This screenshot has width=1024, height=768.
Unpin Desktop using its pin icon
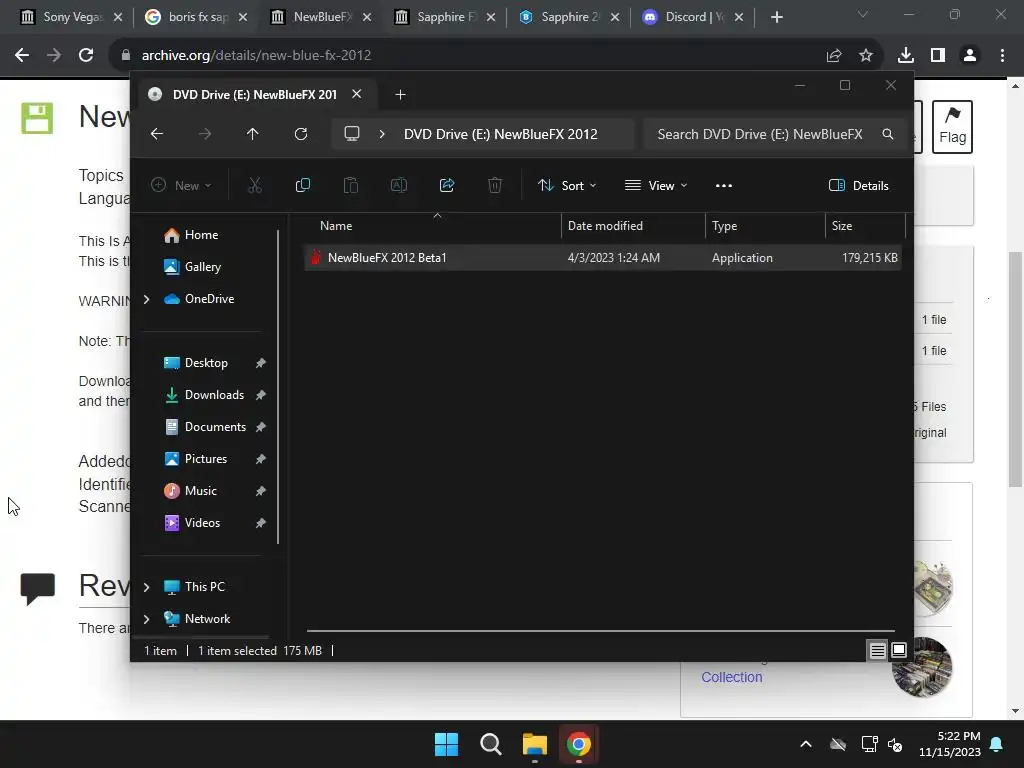[x=261, y=363]
